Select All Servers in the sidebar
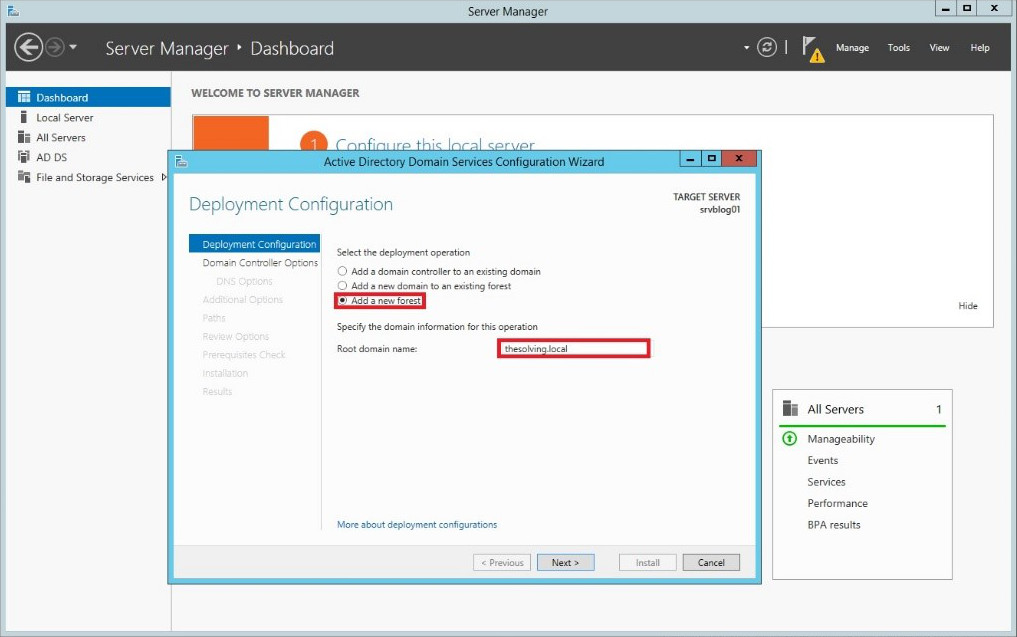The height and width of the screenshot is (637, 1017). (x=88, y=138)
